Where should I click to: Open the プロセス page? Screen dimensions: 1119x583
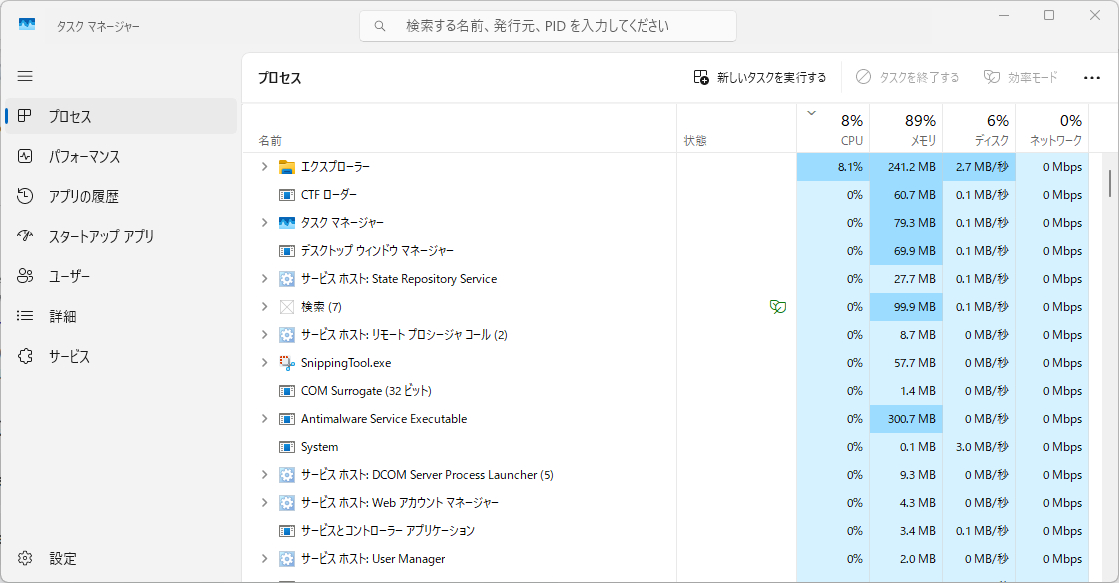[121, 116]
